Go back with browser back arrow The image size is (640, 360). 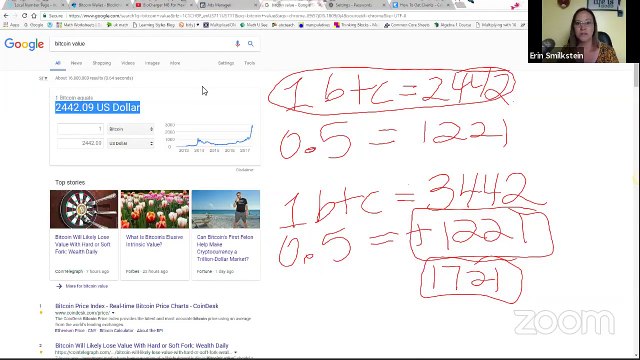6,16
